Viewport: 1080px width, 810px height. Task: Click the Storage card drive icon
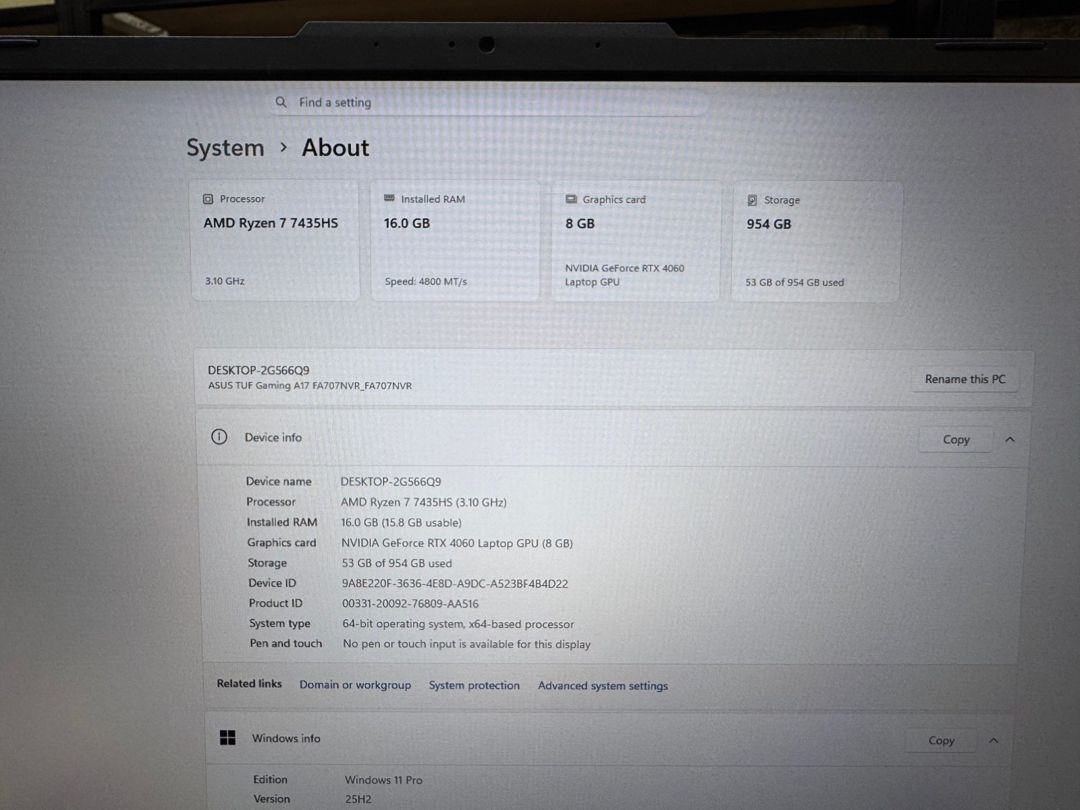click(x=752, y=200)
